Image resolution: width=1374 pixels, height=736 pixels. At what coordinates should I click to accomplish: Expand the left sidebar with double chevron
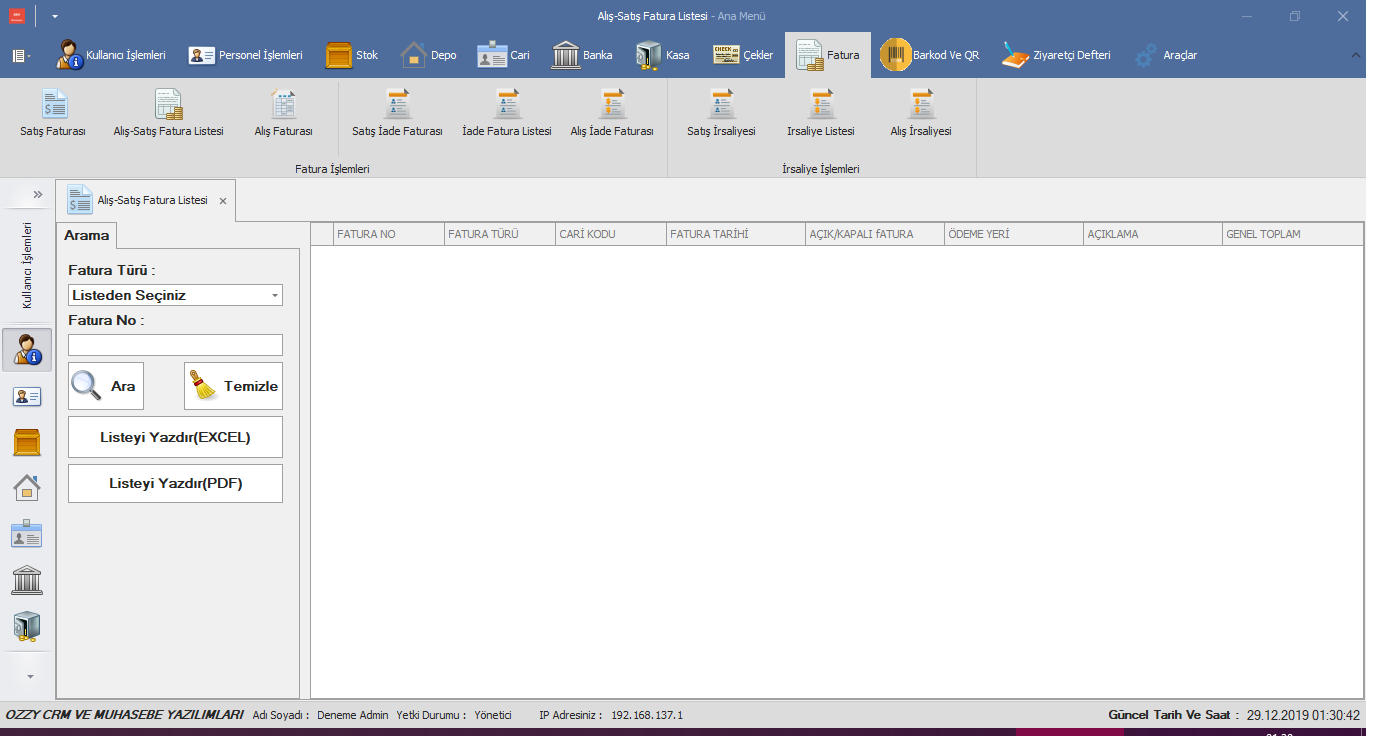click(x=37, y=194)
